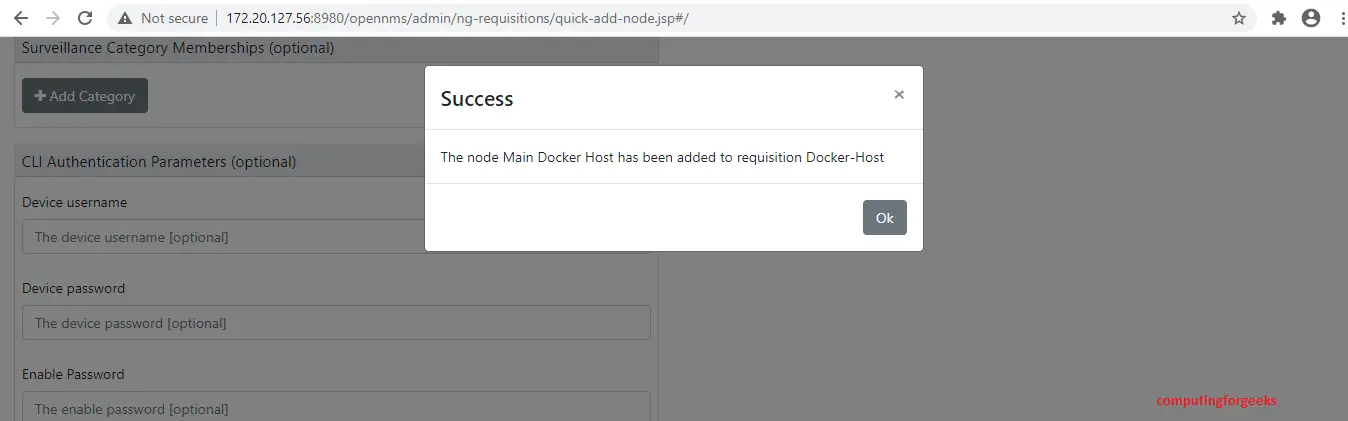The image size is (1348, 421).
Task: Click the computingforgeeks watermark text
Action: coord(1216,401)
